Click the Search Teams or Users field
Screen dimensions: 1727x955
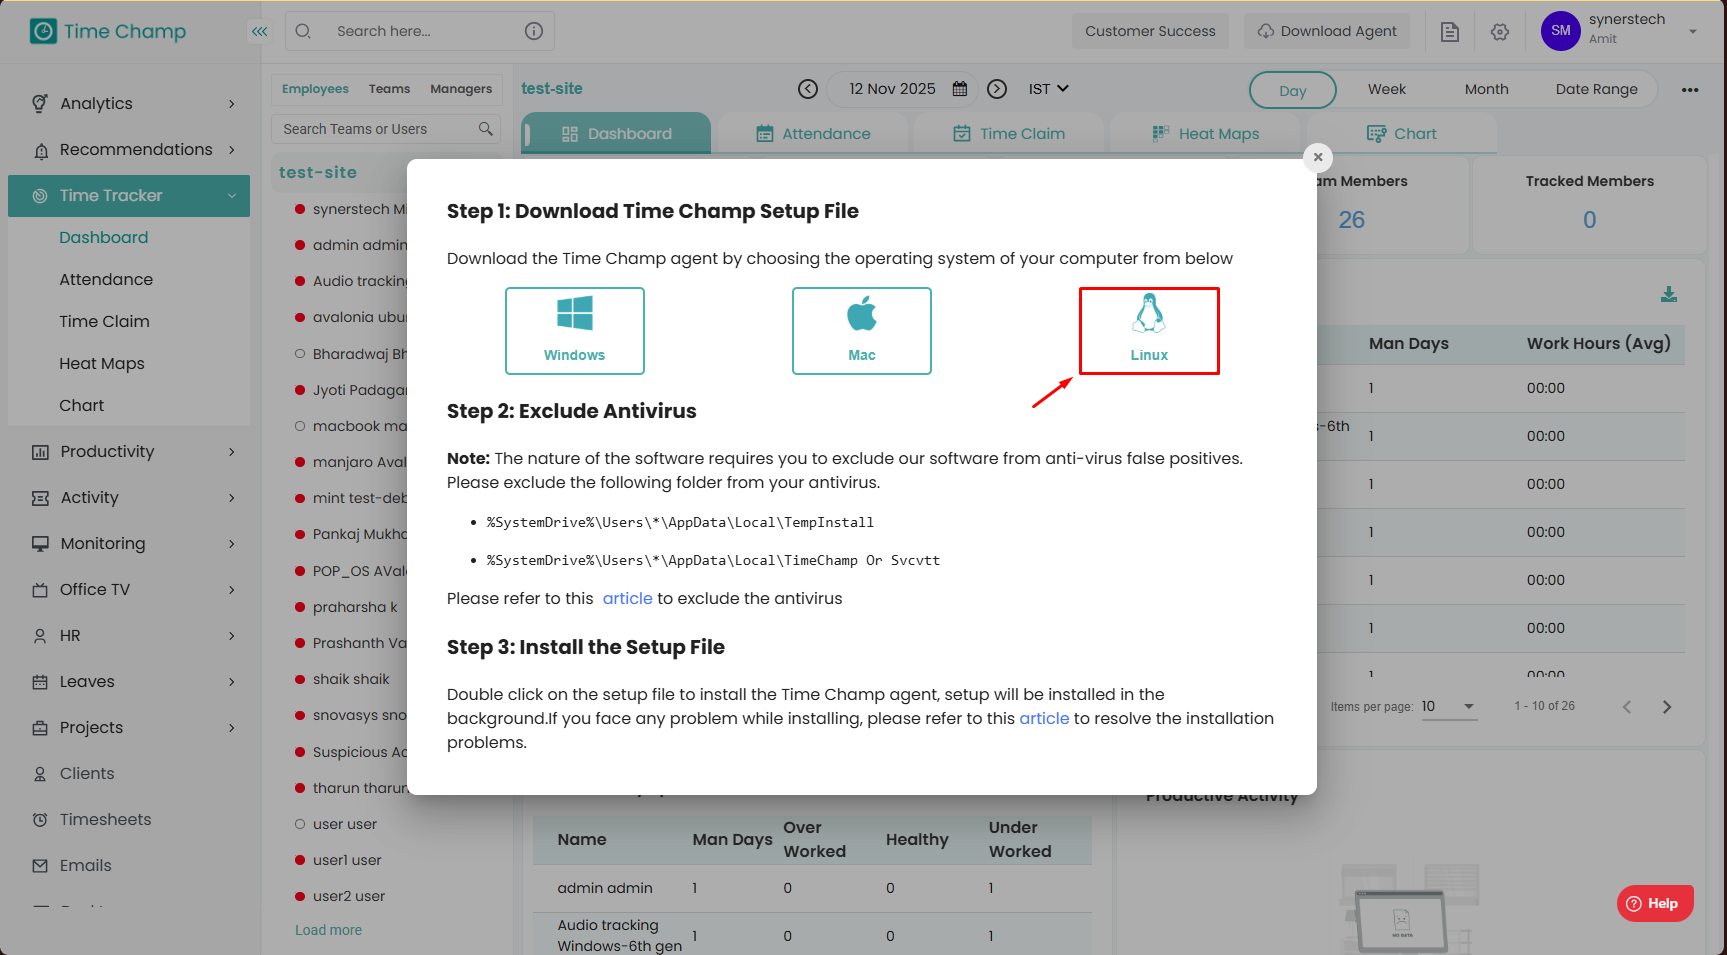pyautogui.click(x=386, y=129)
